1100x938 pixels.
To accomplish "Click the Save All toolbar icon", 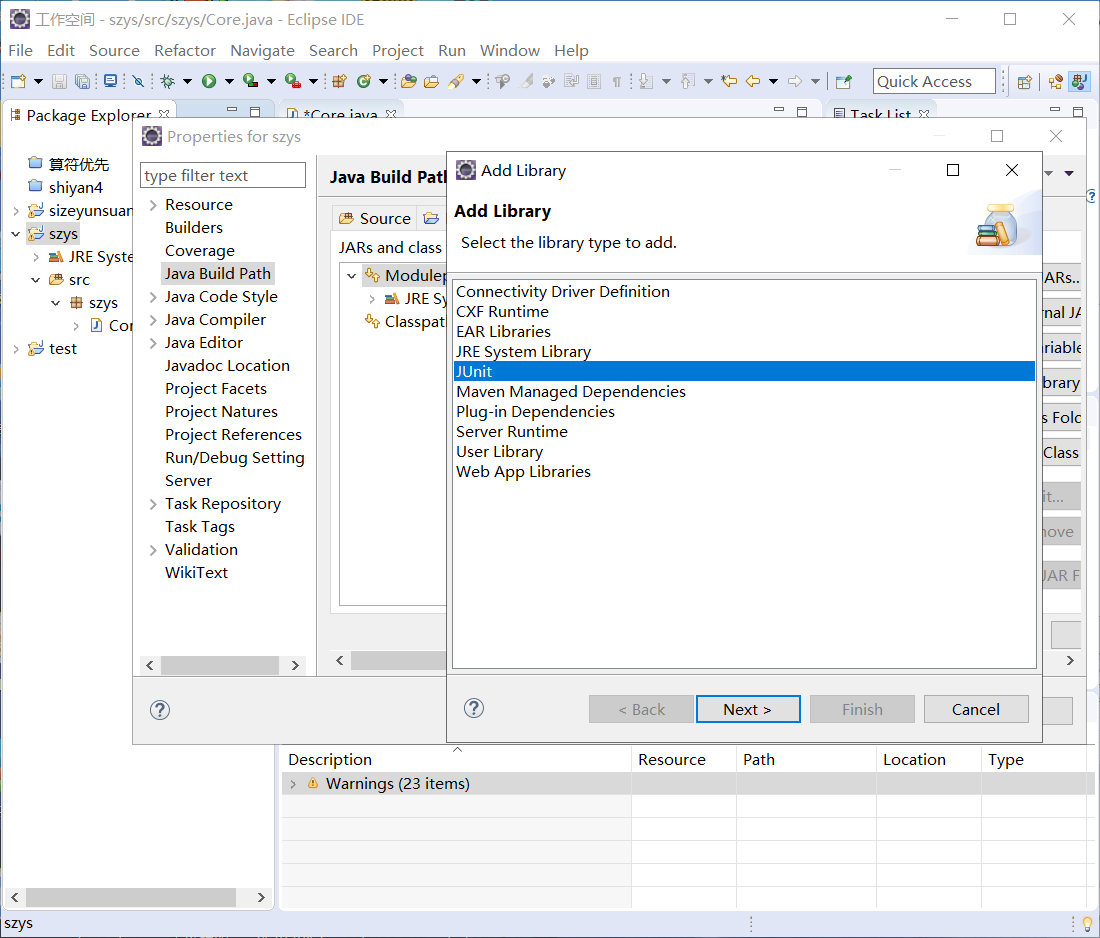I will coord(82,81).
